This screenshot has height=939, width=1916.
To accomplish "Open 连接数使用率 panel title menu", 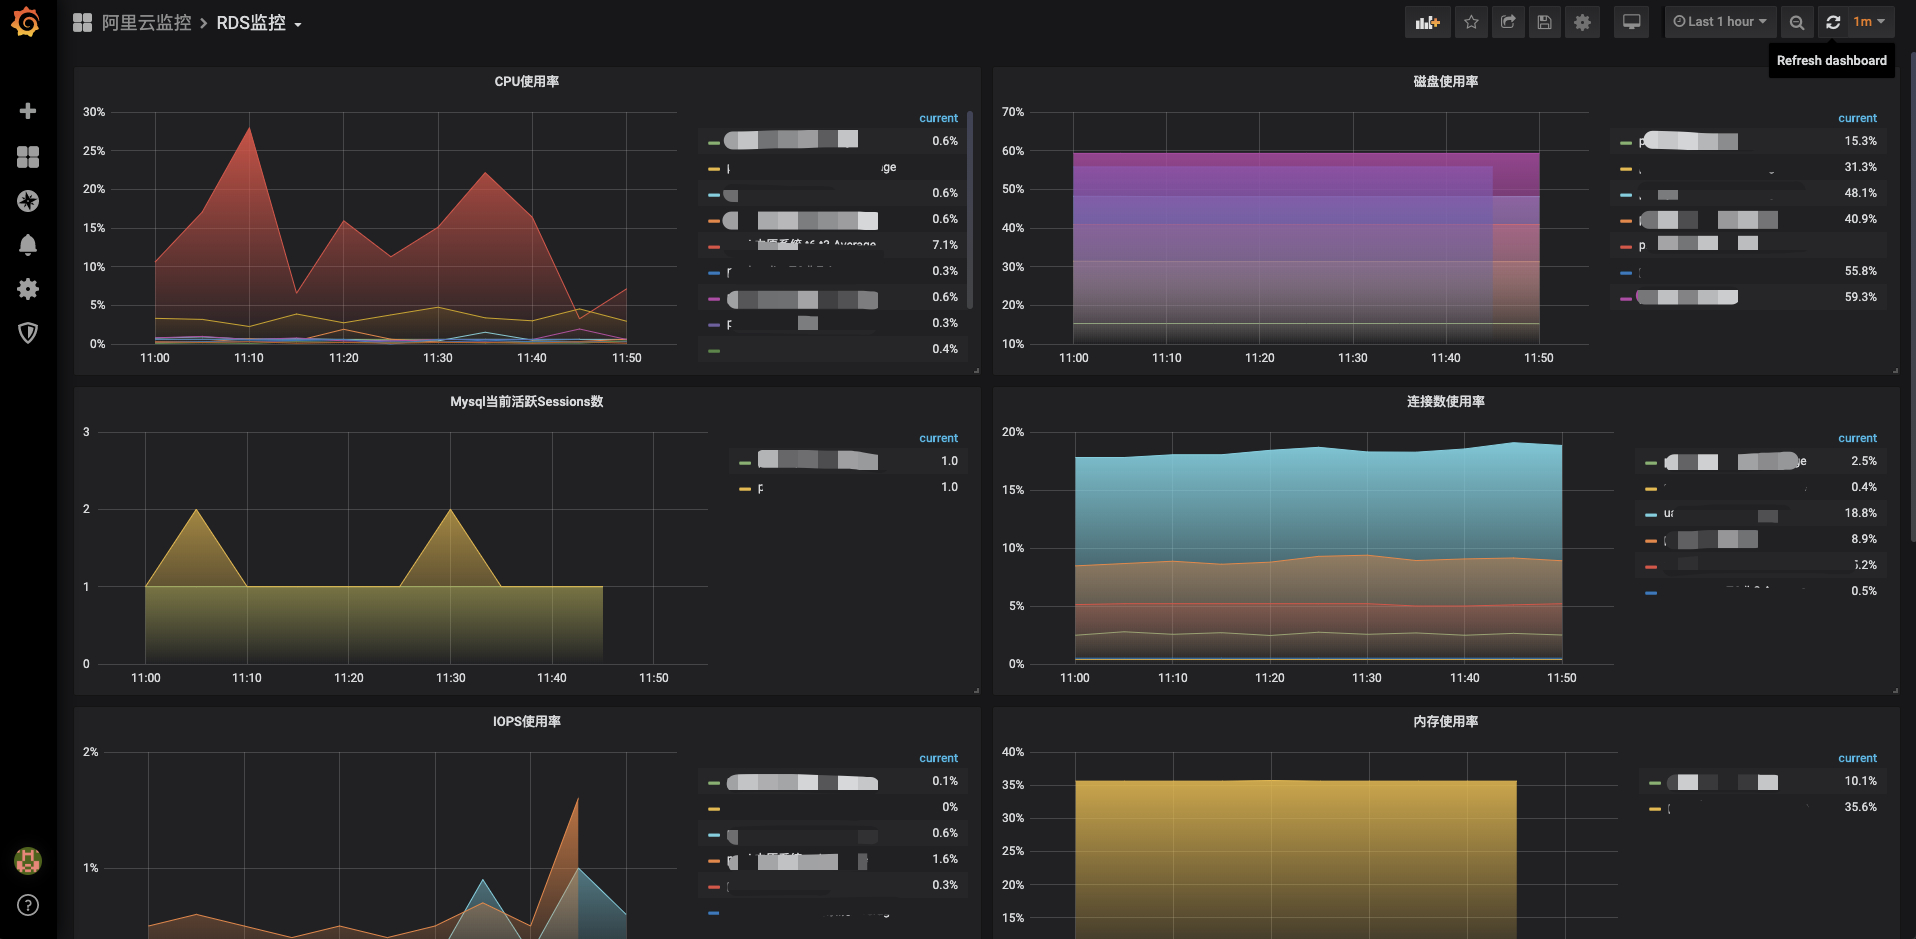I will pyautogui.click(x=1446, y=402).
